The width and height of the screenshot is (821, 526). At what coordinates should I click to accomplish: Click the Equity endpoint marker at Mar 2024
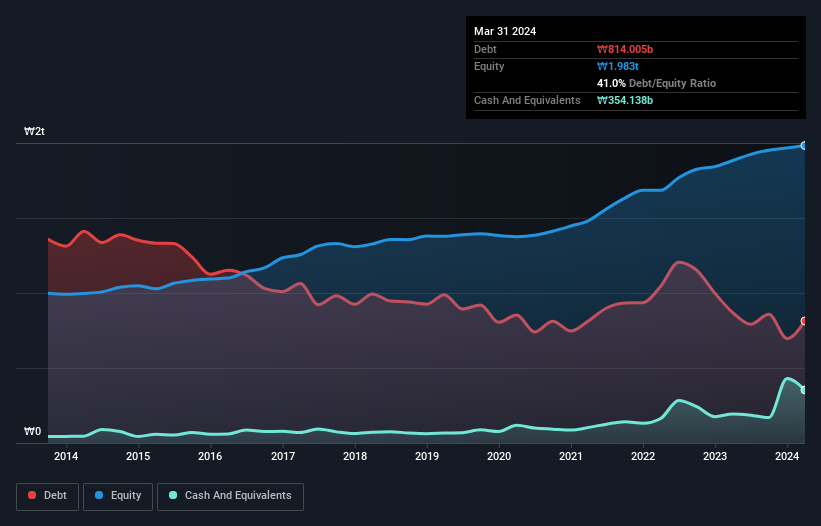tap(804, 146)
